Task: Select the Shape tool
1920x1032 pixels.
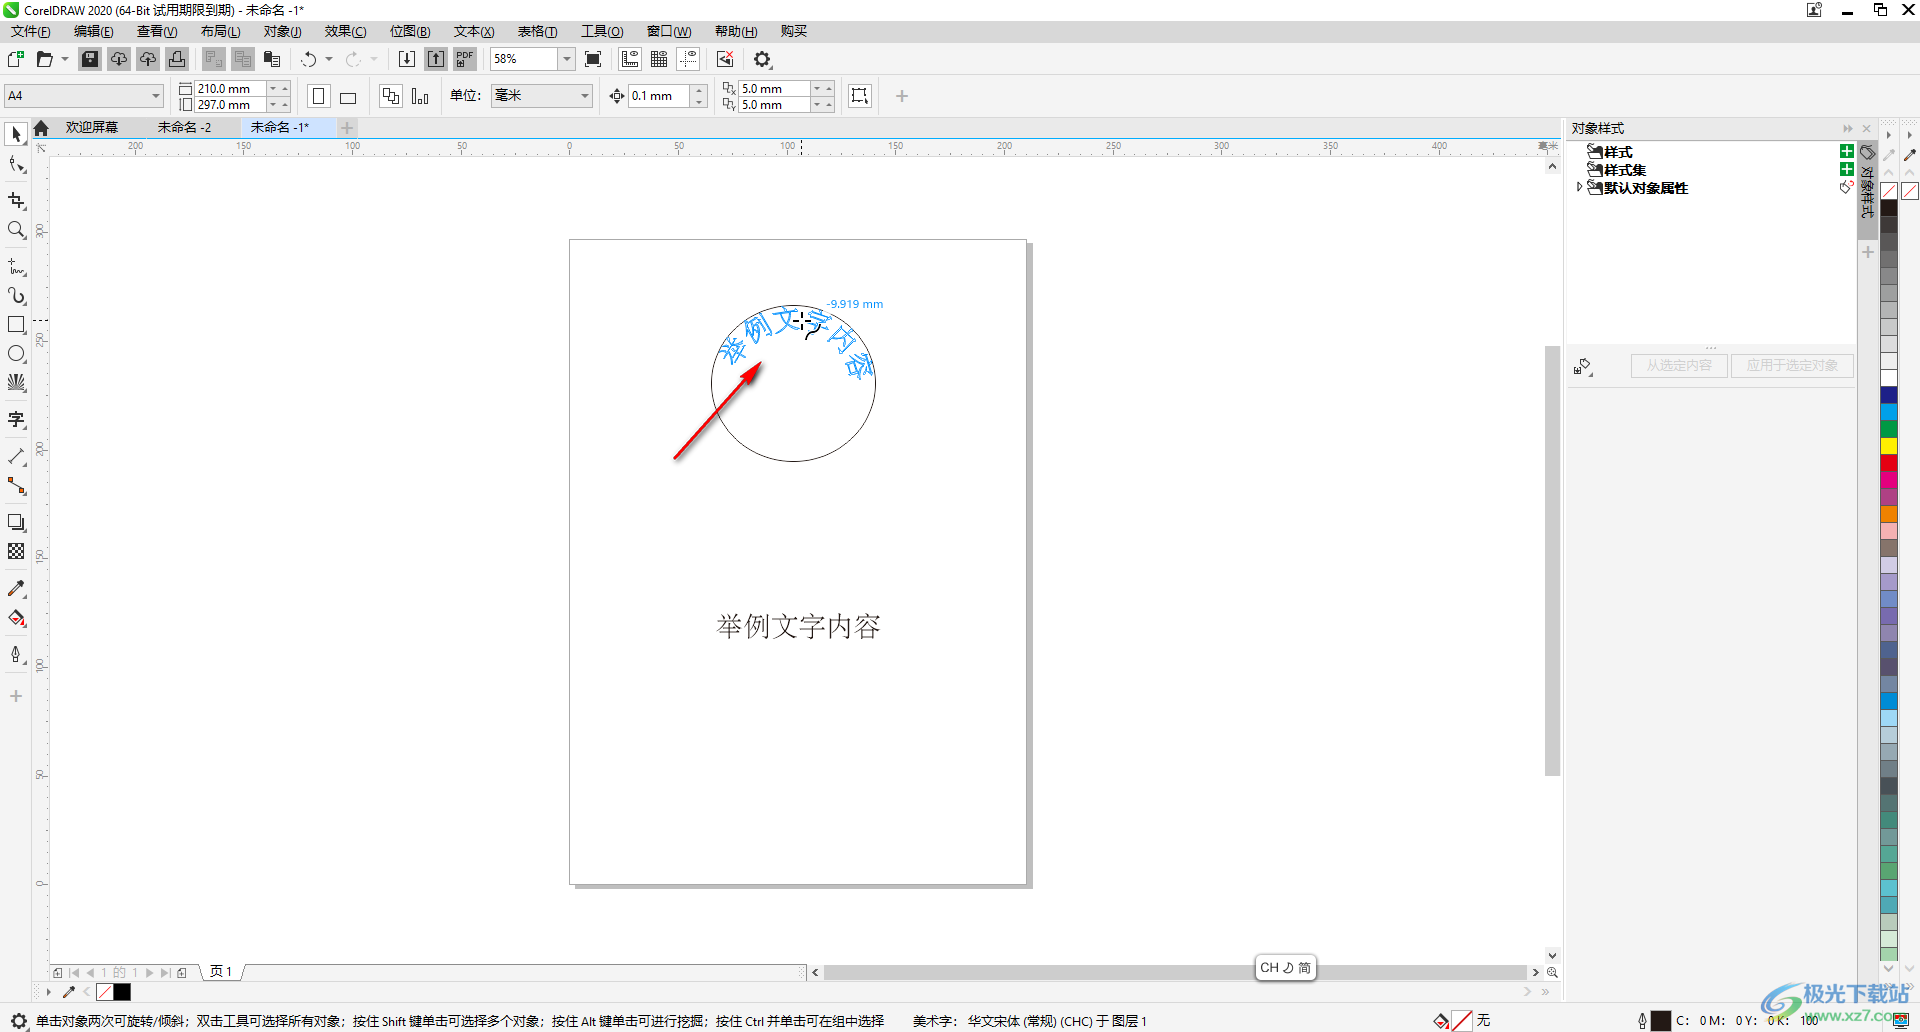Action: coord(15,165)
